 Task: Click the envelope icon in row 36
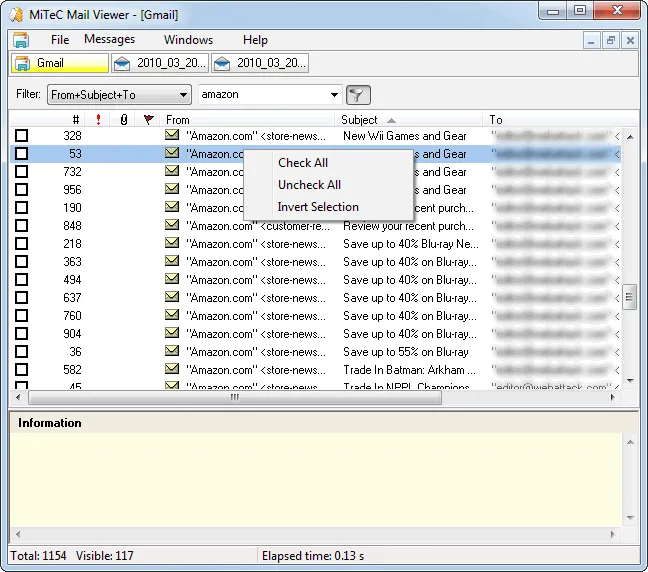[x=172, y=351]
